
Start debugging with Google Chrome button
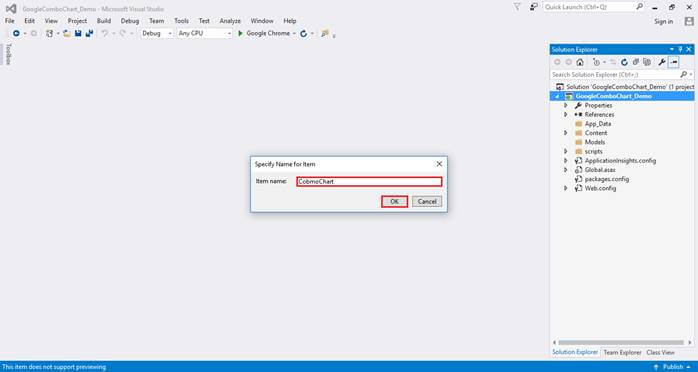click(264, 33)
